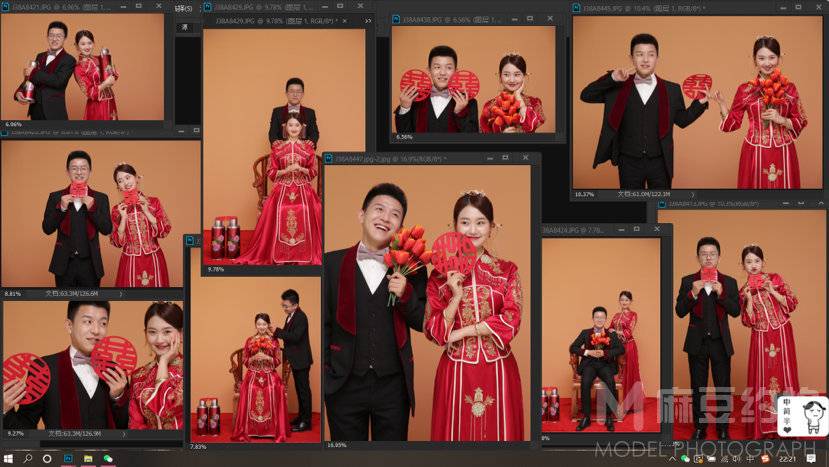Minimize the J38A8447.jpg-2.jpg document window

pyautogui.click(x=490, y=158)
